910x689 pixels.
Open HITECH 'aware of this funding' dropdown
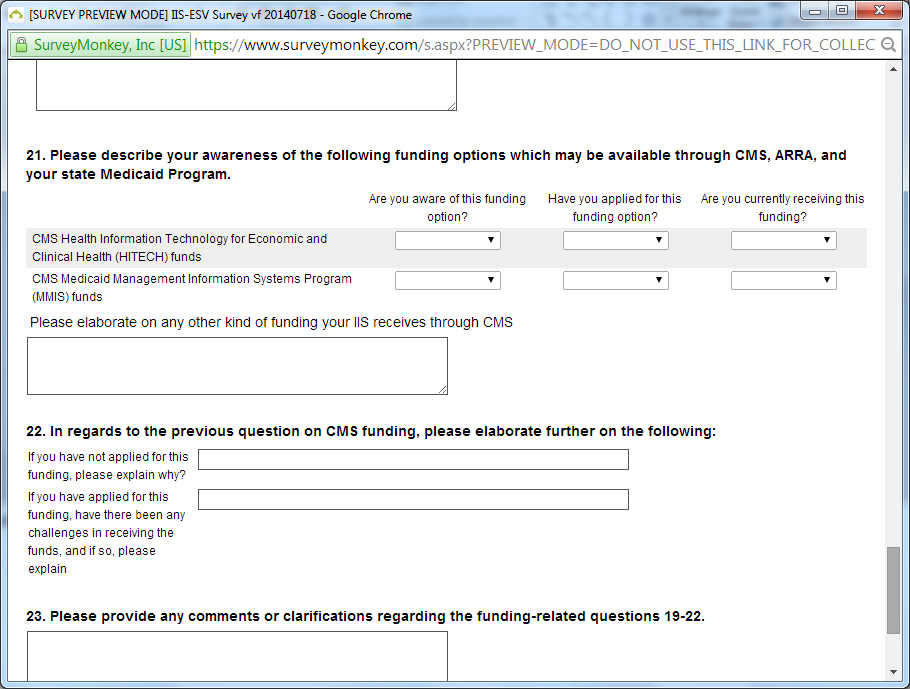tap(447, 240)
